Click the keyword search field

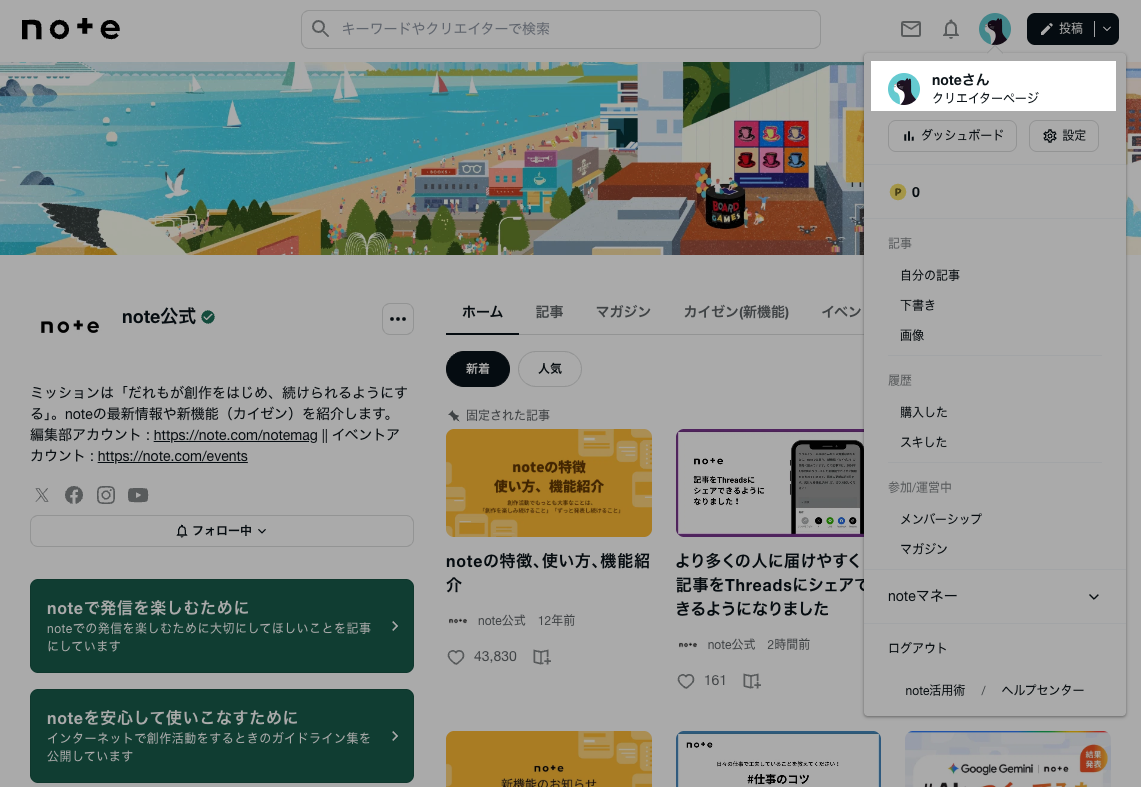tap(560, 29)
